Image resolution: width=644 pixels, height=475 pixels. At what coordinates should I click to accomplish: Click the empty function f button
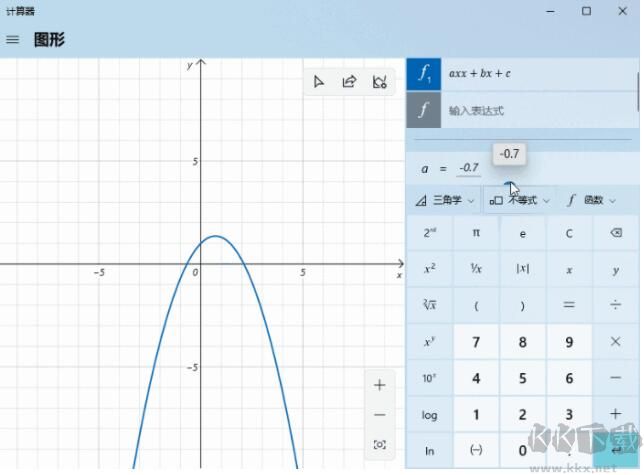pyautogui.click(x=424, y=110)
